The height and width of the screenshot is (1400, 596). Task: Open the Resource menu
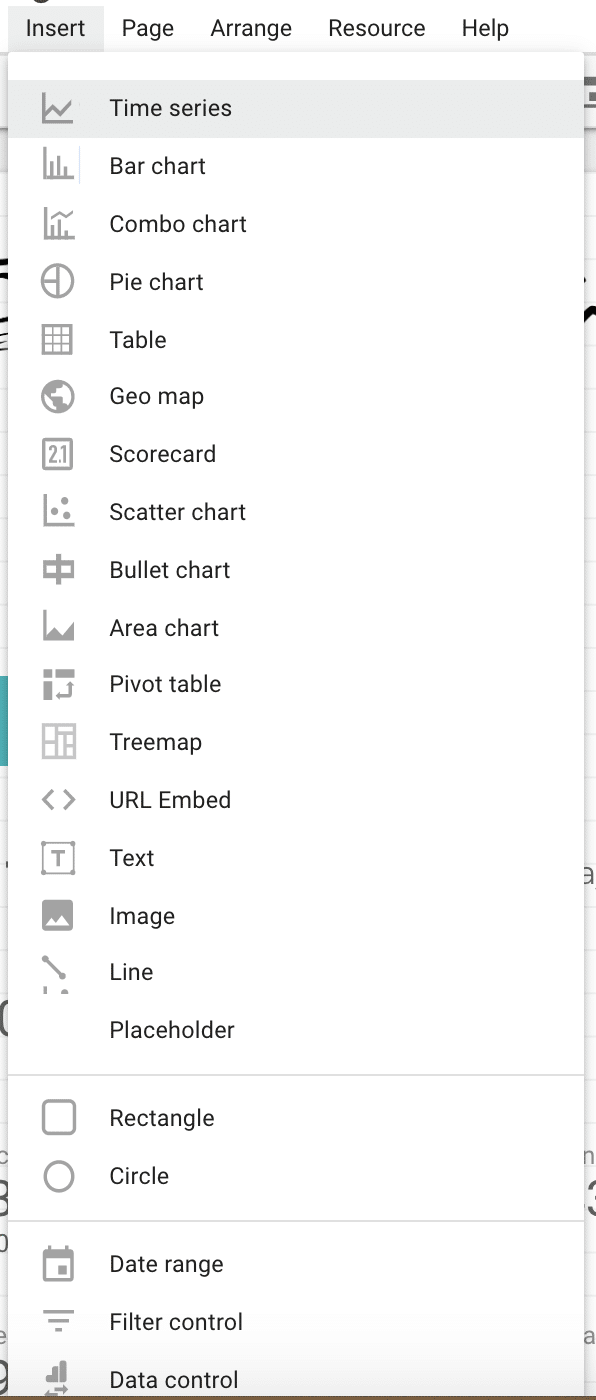coord(377,28)
